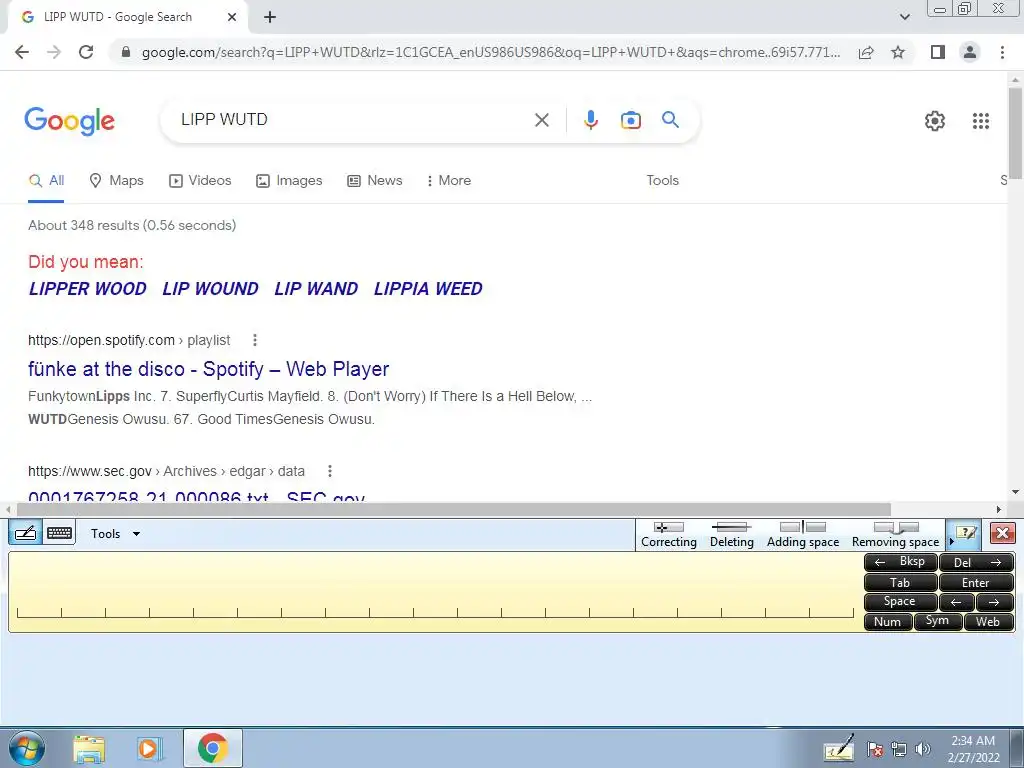Viewport: 1024px width, 768px height.
Task: Switch to touch keyboard mode
Action: [59, 533]
